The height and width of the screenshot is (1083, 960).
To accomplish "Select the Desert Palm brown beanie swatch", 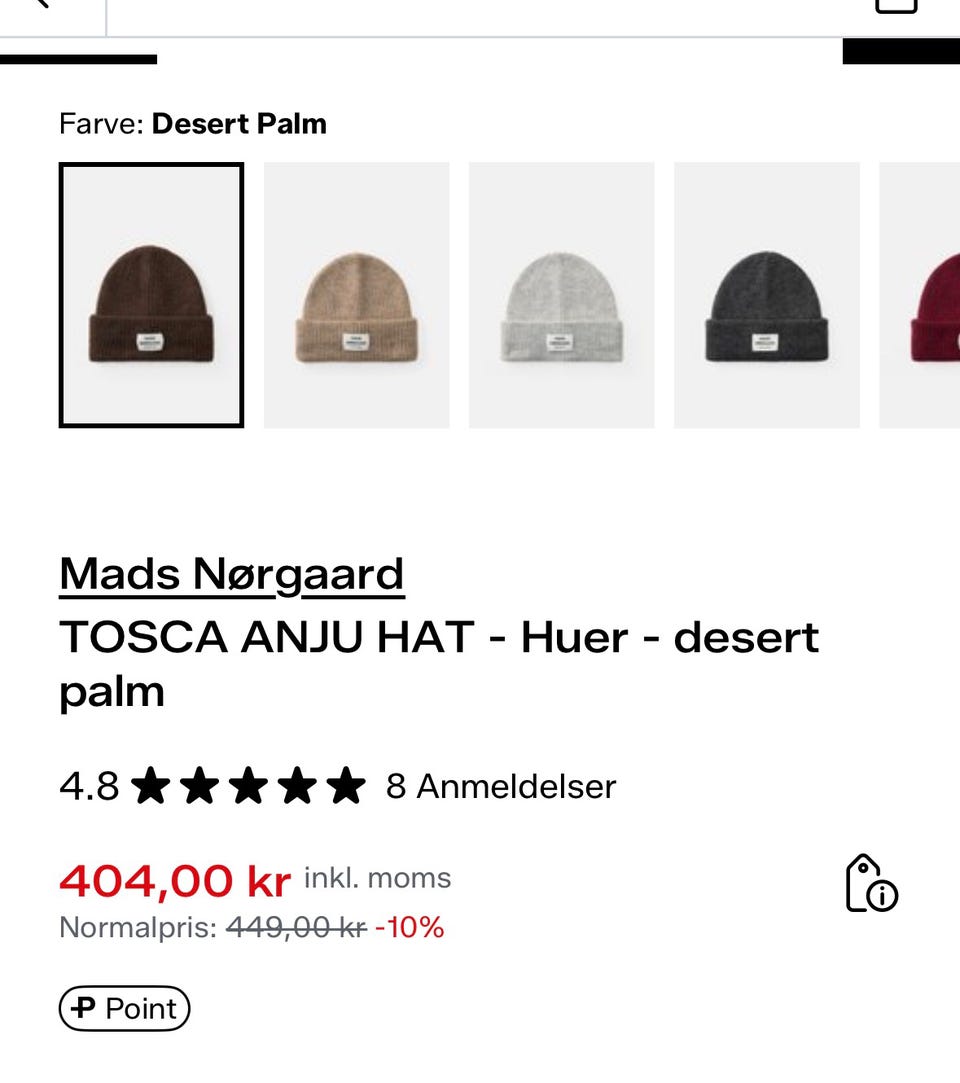I will click(x=151, y=295).
